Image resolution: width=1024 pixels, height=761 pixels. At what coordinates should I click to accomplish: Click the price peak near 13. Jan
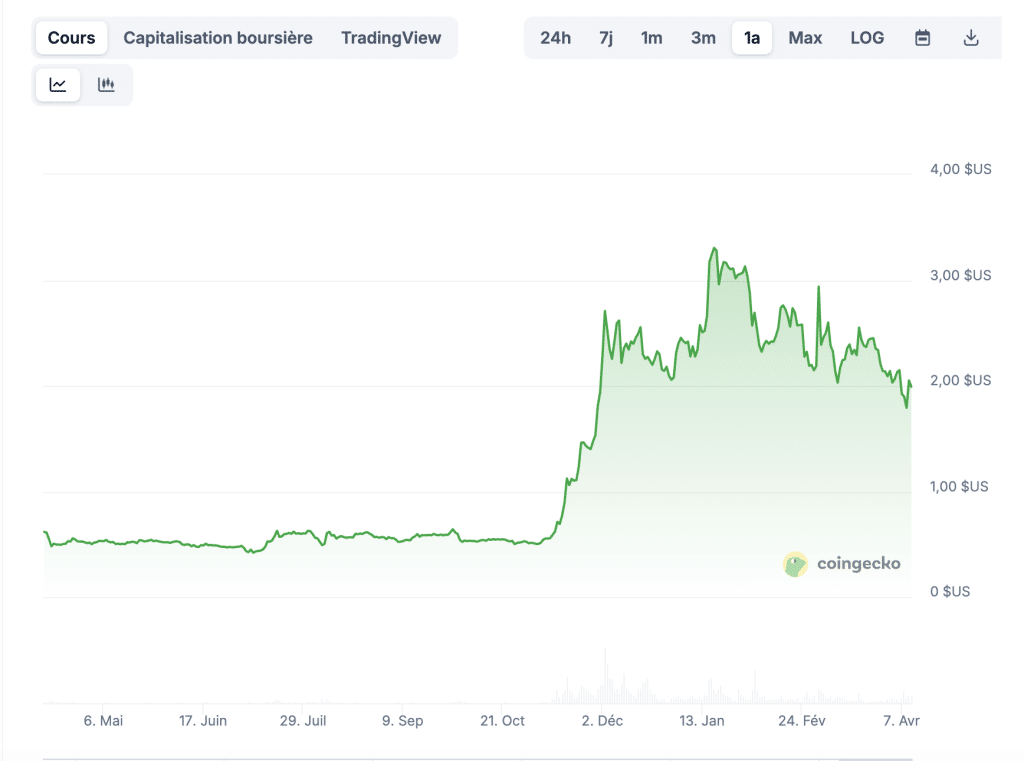(714, 248)
